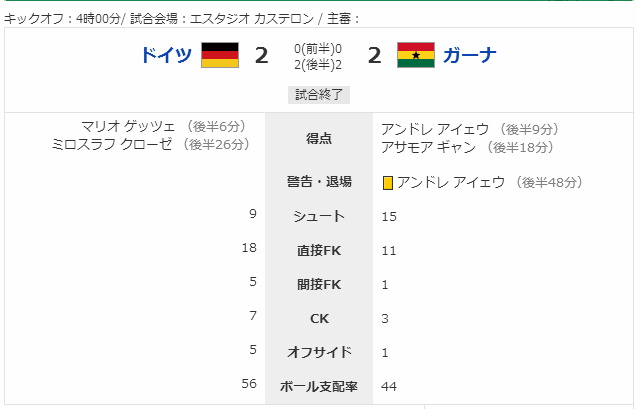
Task: Open the ガーナ team link
Action: coord(469,55)
